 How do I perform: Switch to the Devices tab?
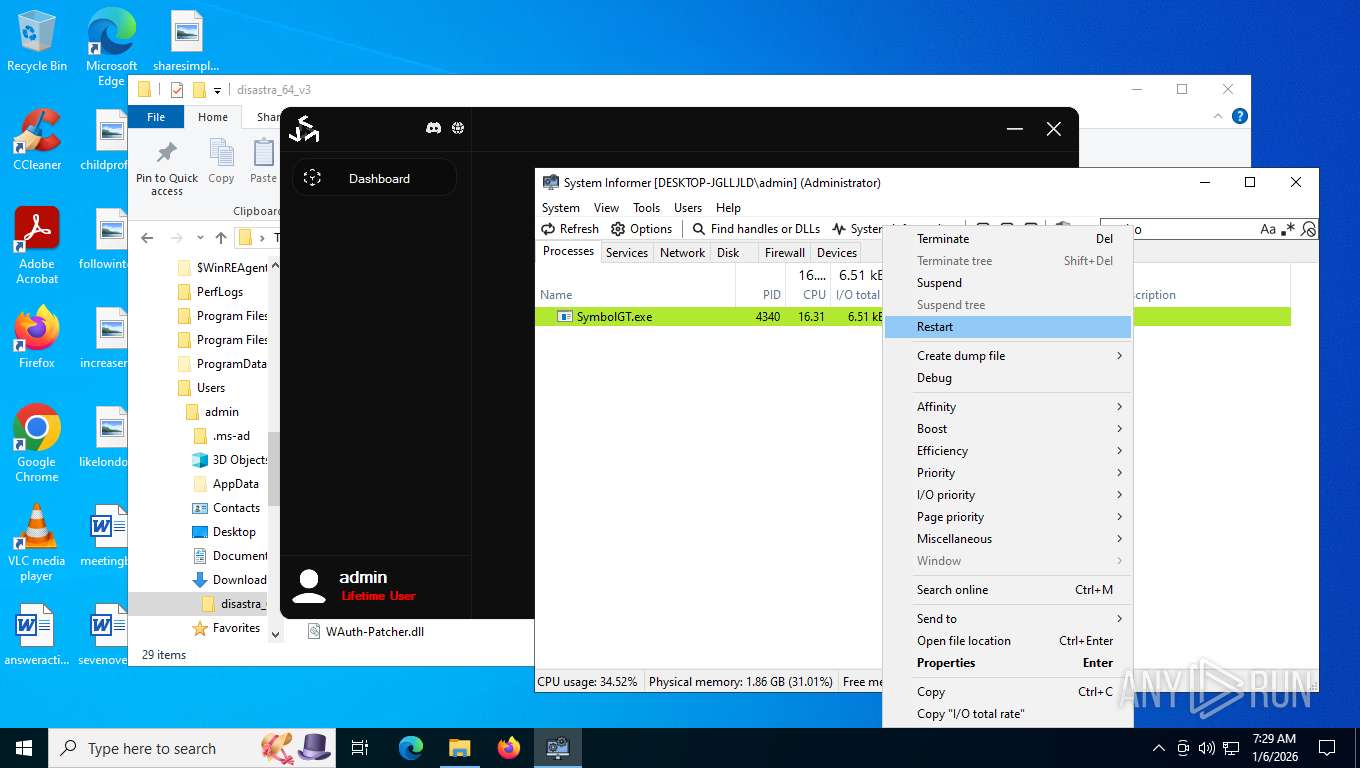pos(837,253)
